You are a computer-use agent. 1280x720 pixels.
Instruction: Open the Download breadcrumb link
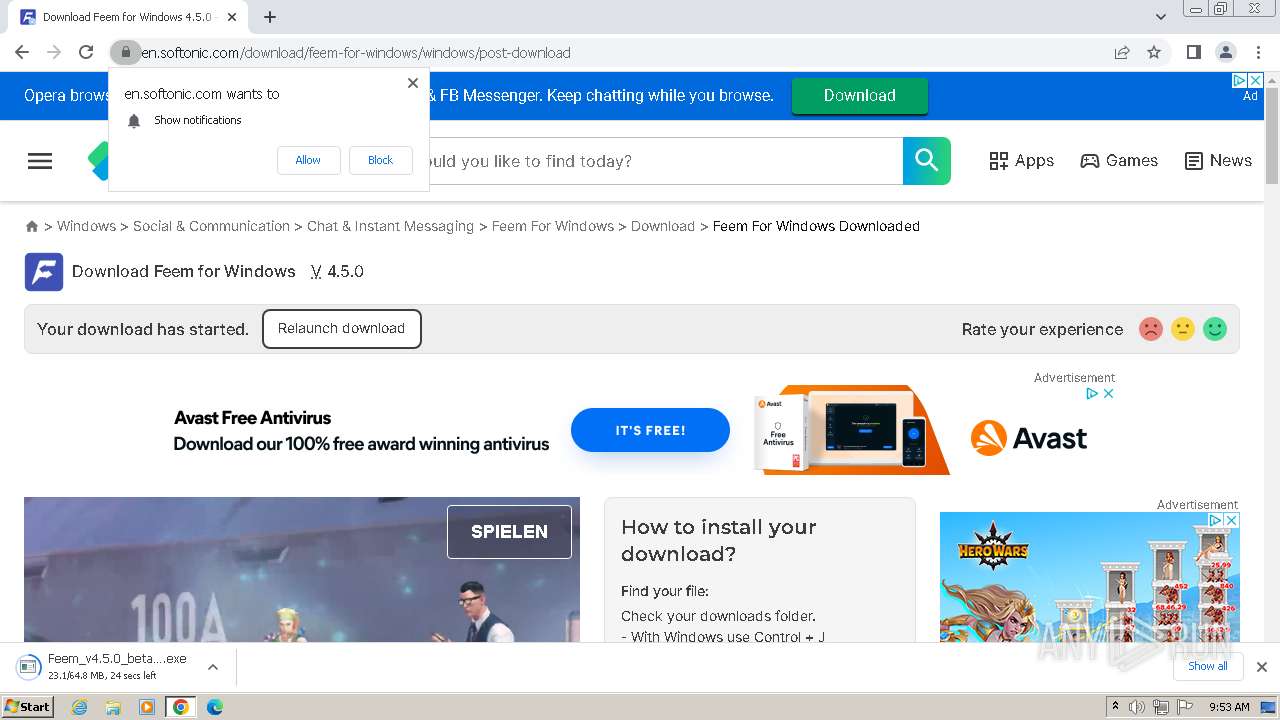[x=663, y=226]
